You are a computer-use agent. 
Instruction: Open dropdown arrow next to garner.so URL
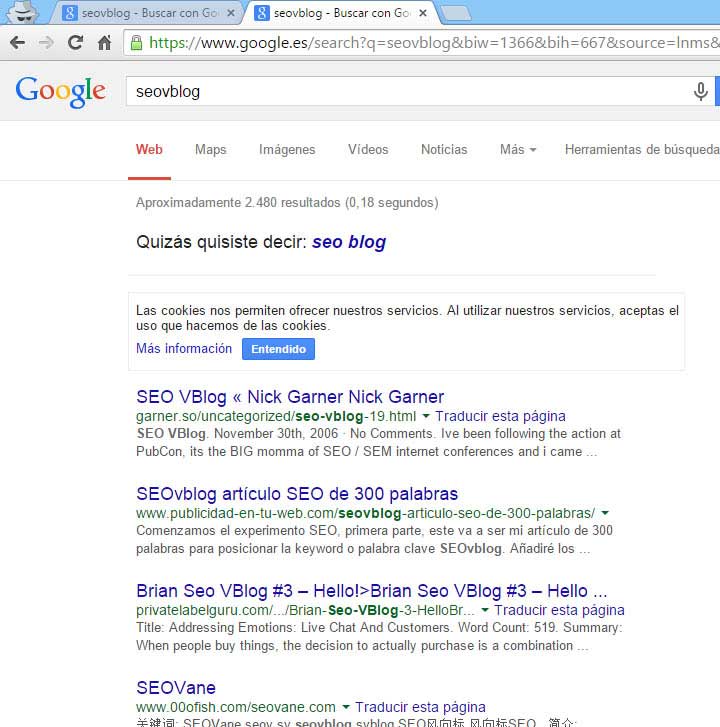pos(426,416)
